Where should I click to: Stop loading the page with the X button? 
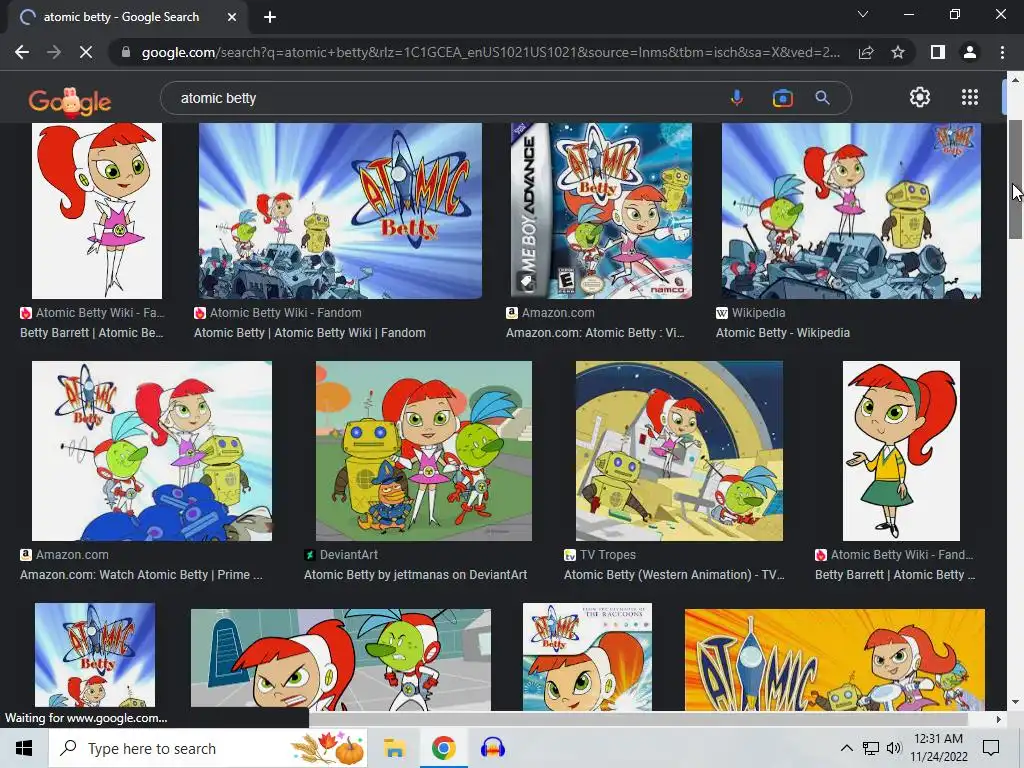pyautogui.click(x=86, y=52)
